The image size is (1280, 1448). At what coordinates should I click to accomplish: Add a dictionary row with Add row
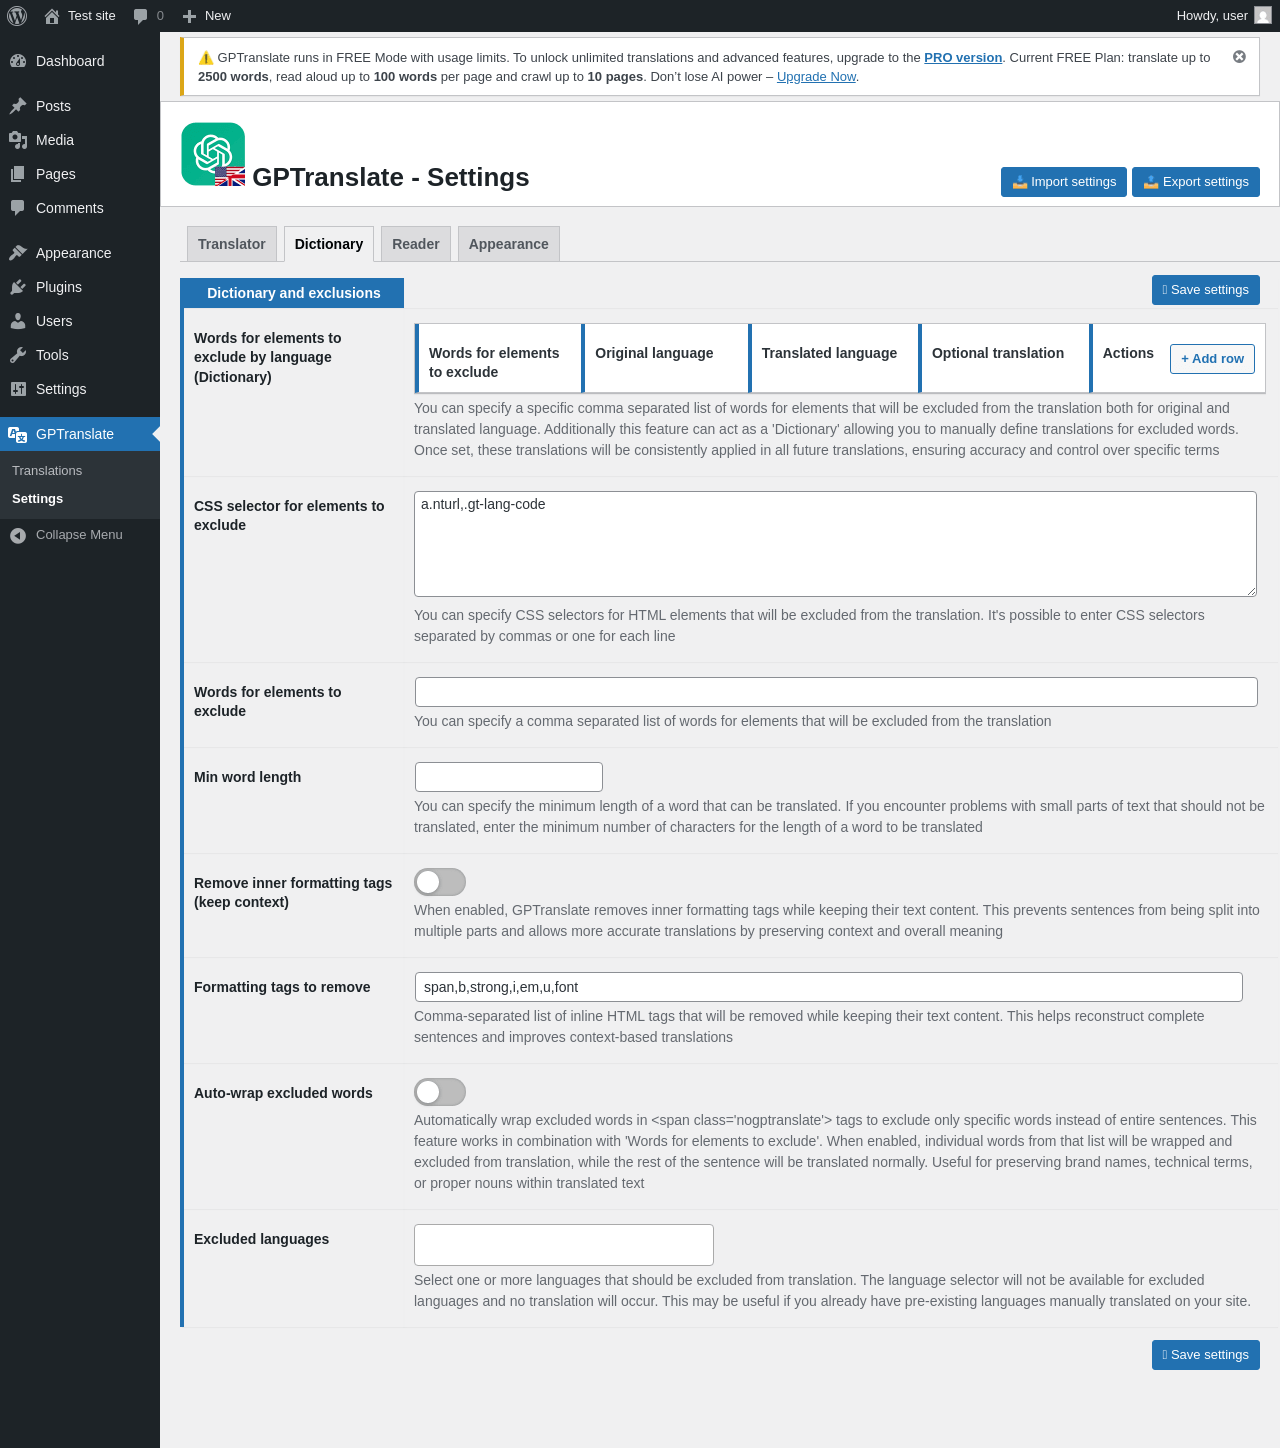pyautogui.click(x=1212, y=359)
